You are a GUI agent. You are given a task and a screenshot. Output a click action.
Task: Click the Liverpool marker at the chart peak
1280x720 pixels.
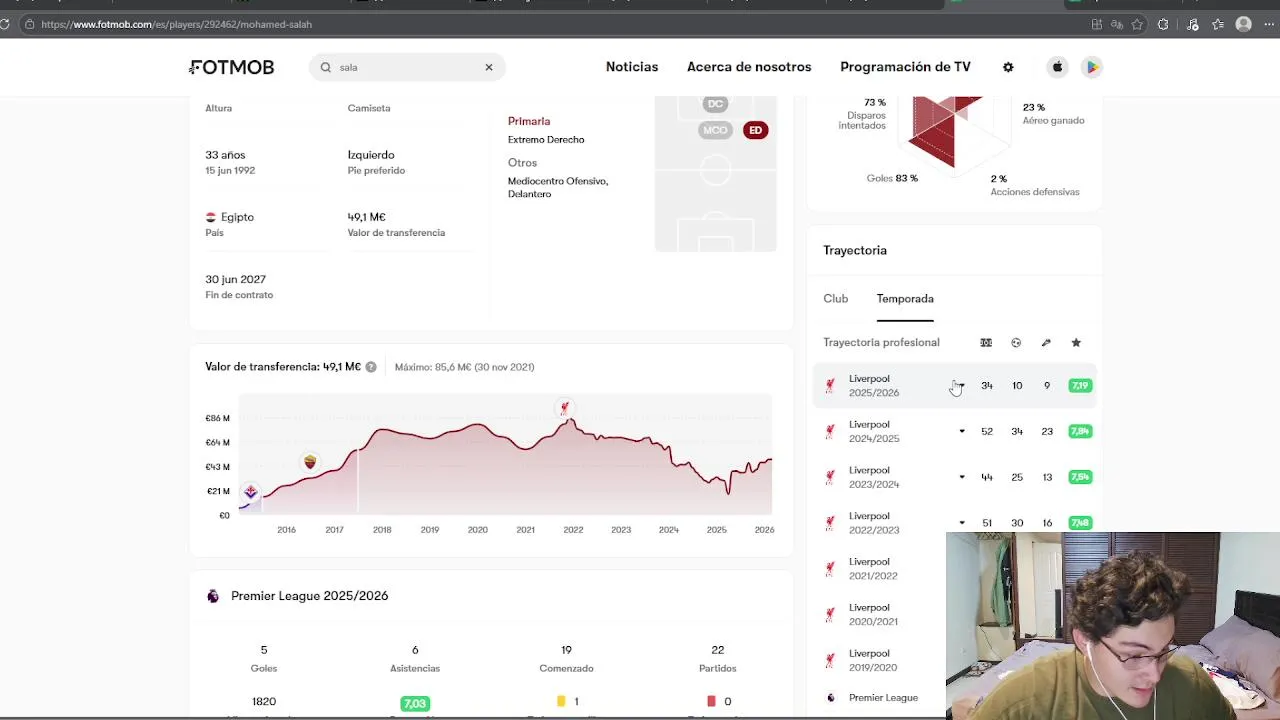[x=565, y=408]
